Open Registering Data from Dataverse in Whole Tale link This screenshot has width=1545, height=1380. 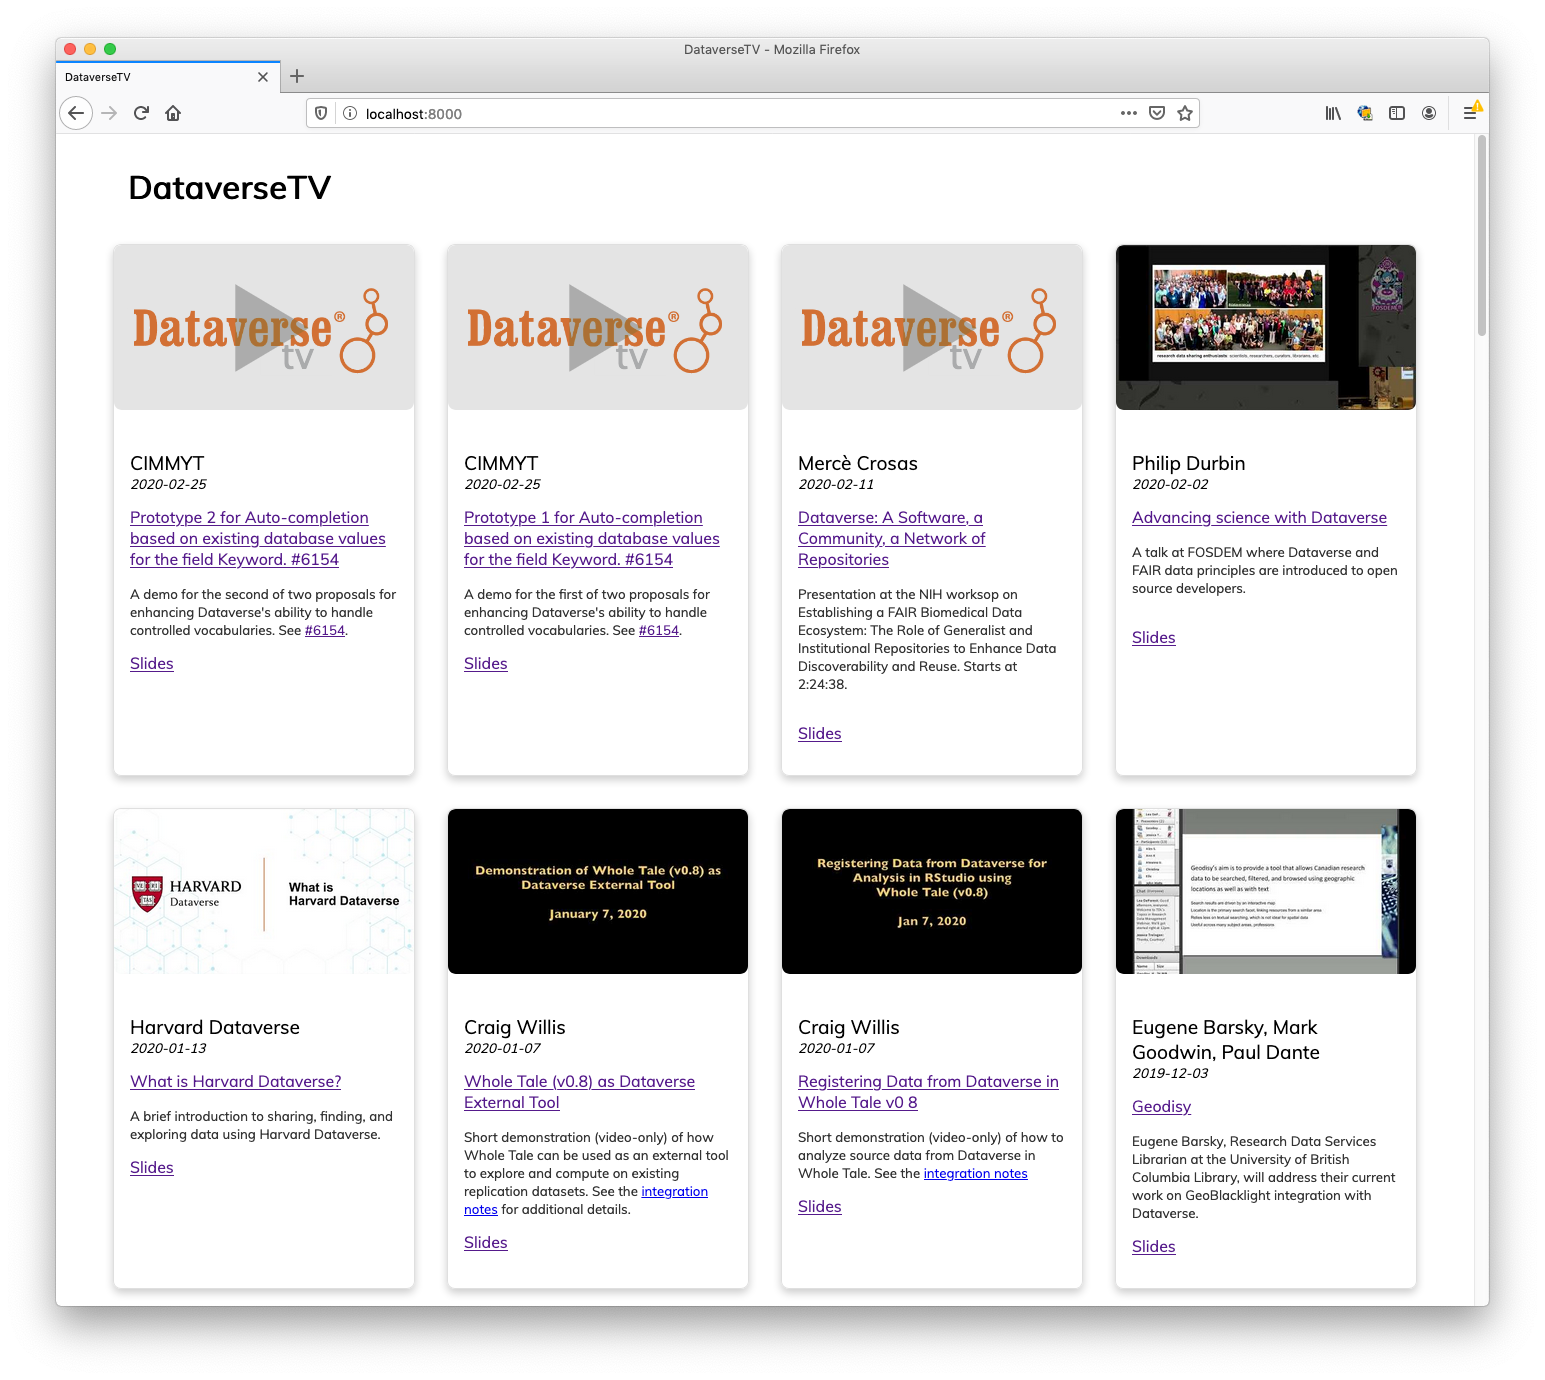928,1092
